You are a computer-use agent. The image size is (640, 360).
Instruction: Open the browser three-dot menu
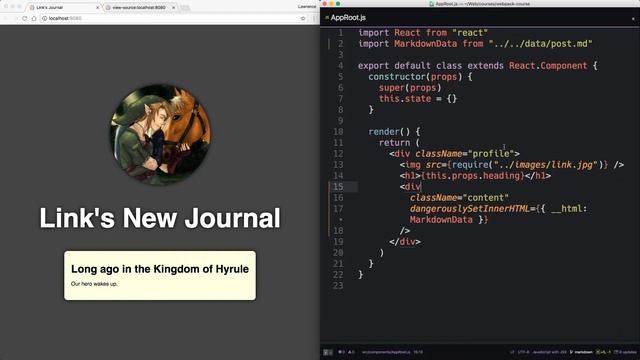click(314, 18)
